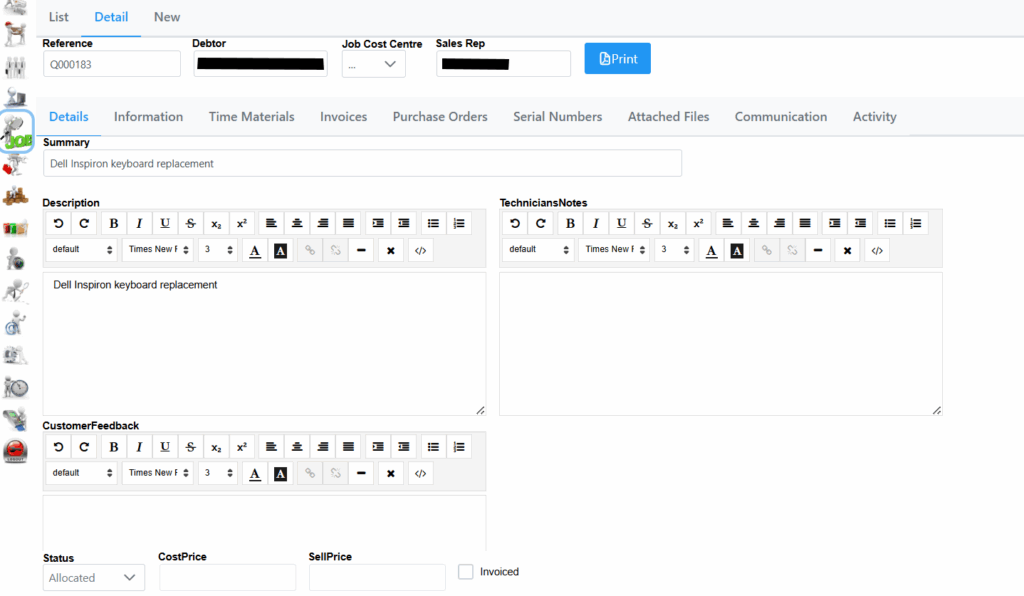The image size is (1024, 596).
Task: Click the code view icon in the Description toolbar
Action: point(420,250)
